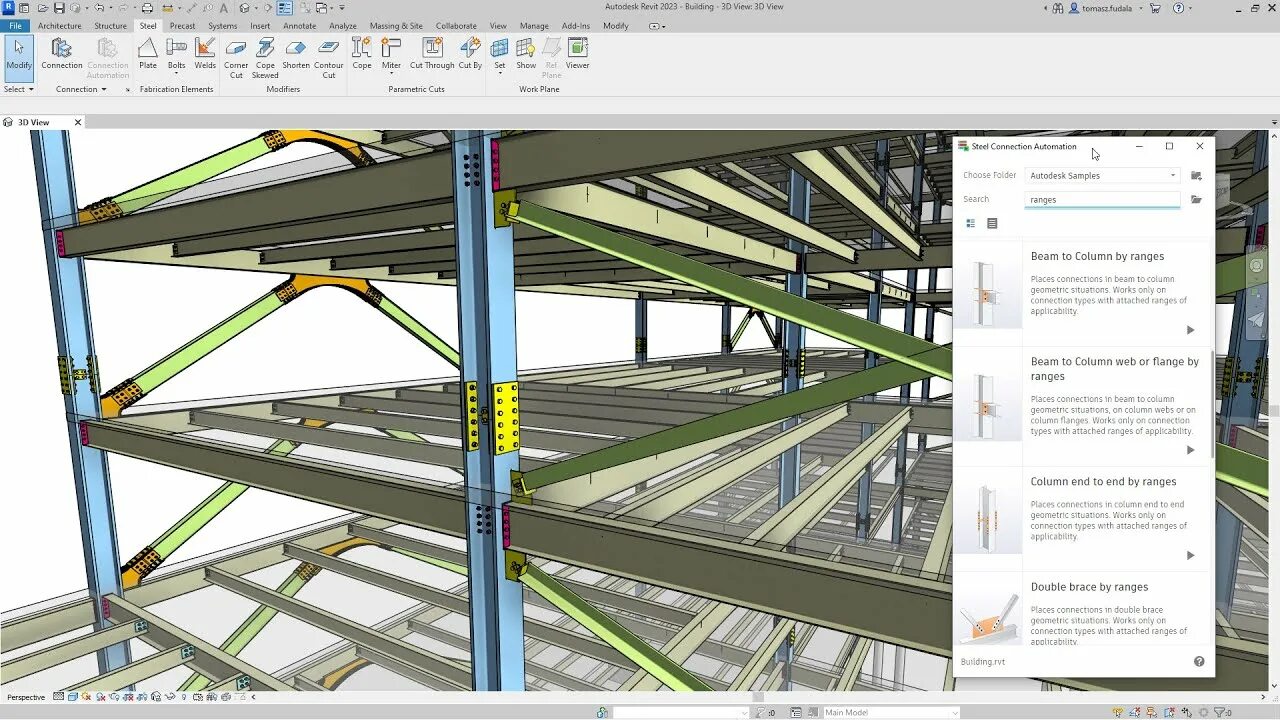This screenshot has width=1280, height=720.
Task: Toggle Show work plane
Action: coord(526,53)
